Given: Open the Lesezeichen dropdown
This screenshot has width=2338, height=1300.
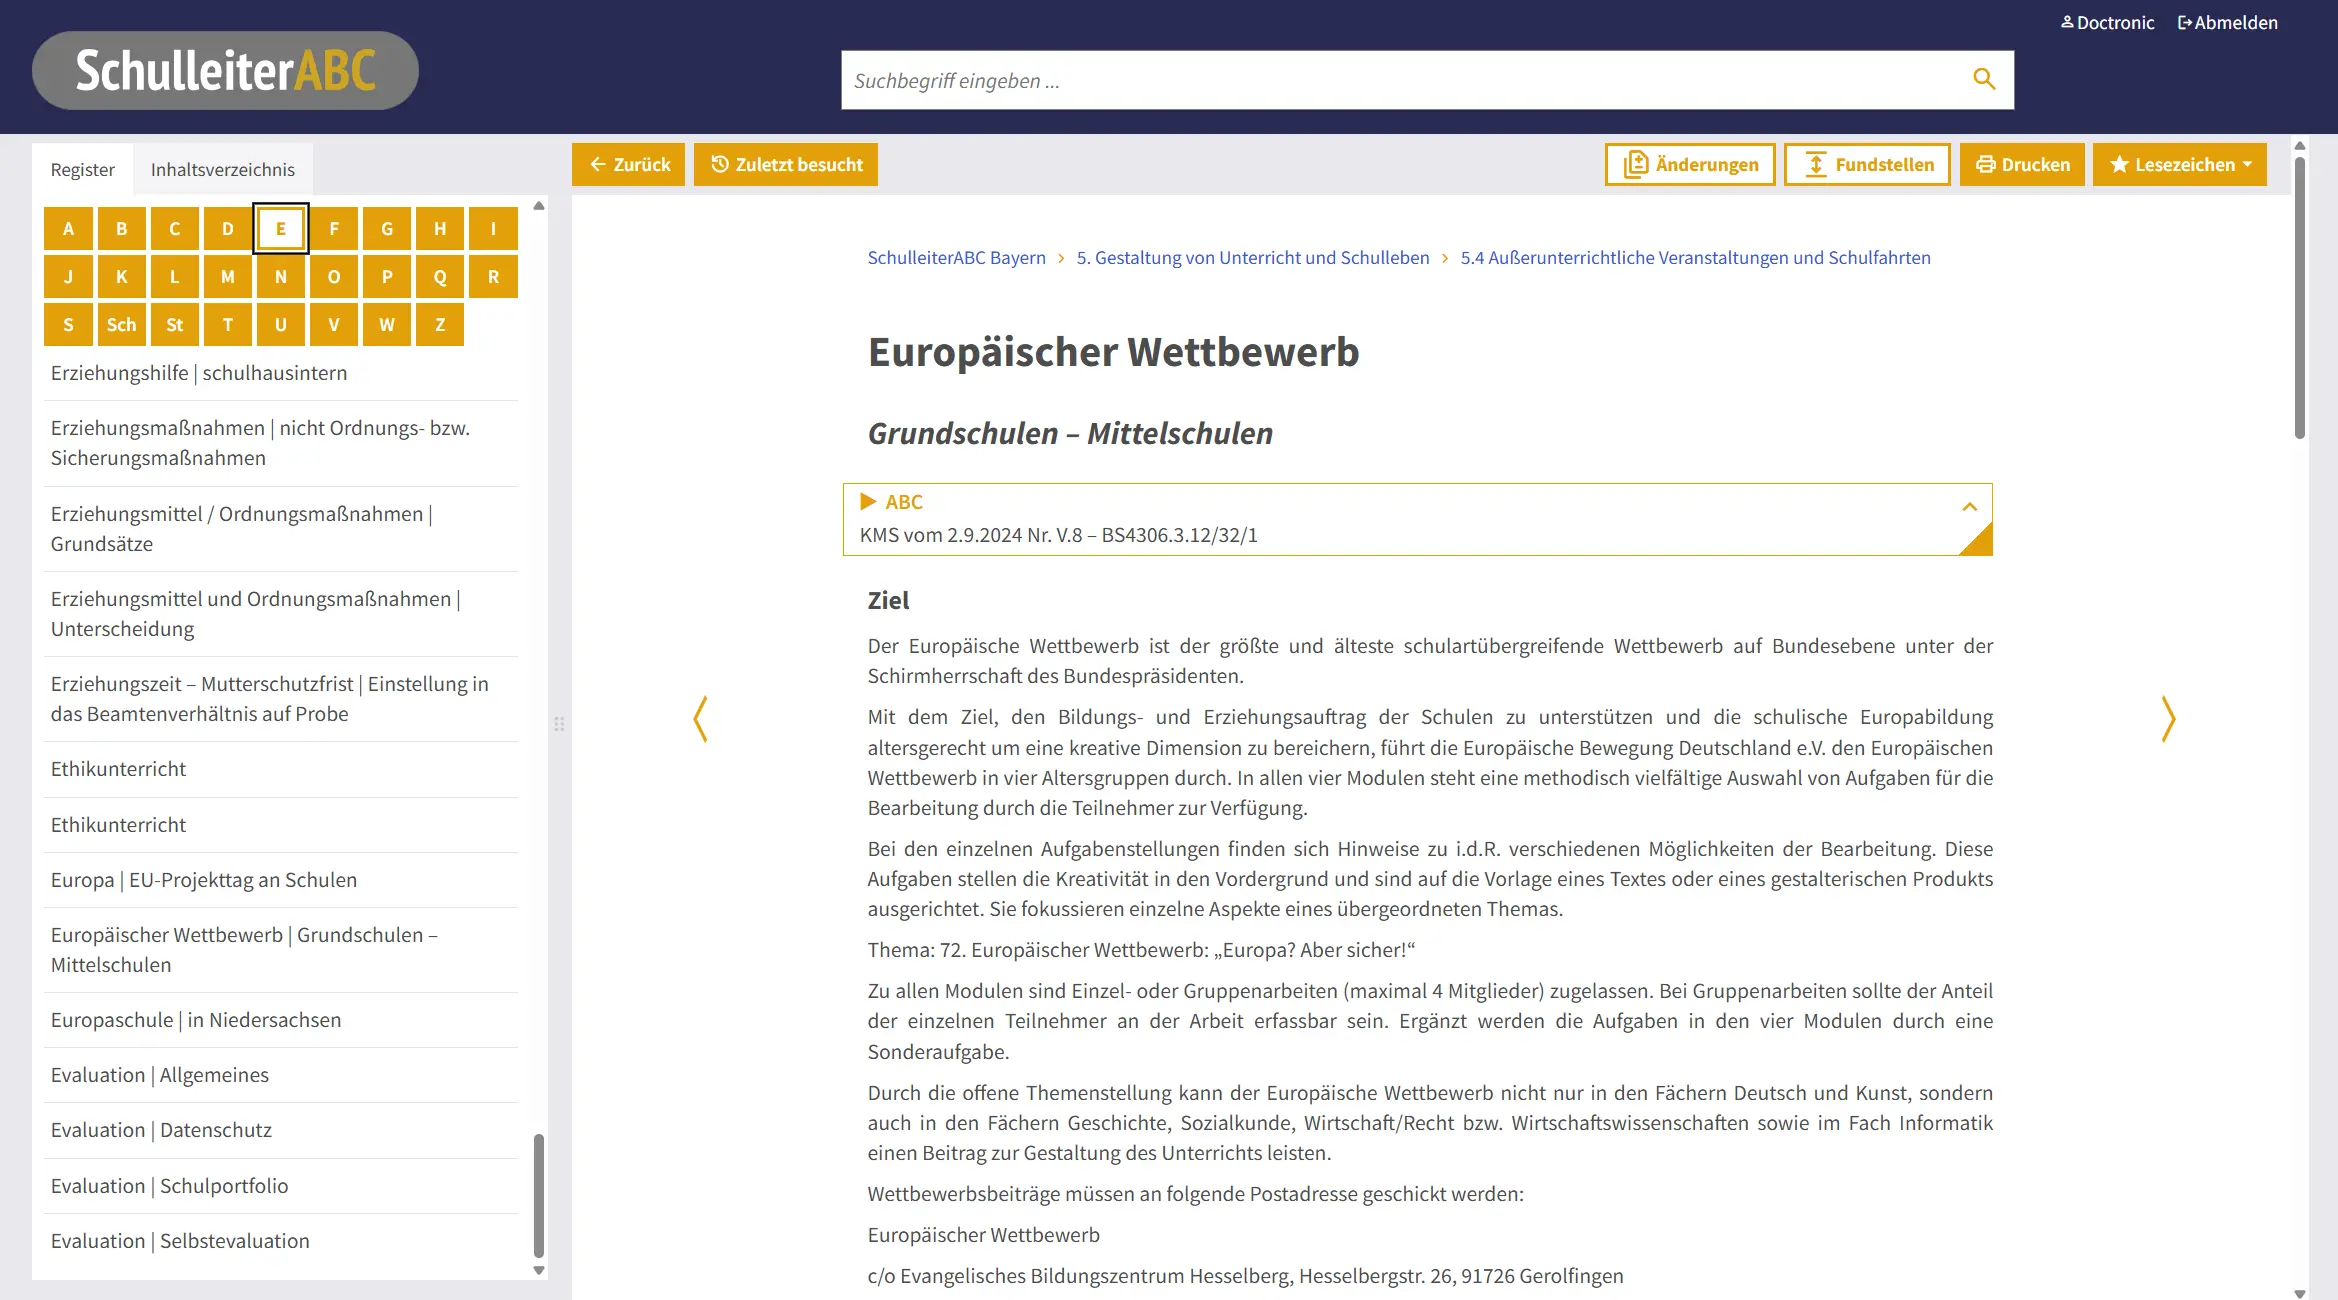Looking at the screenshot, I should 2180,164.
